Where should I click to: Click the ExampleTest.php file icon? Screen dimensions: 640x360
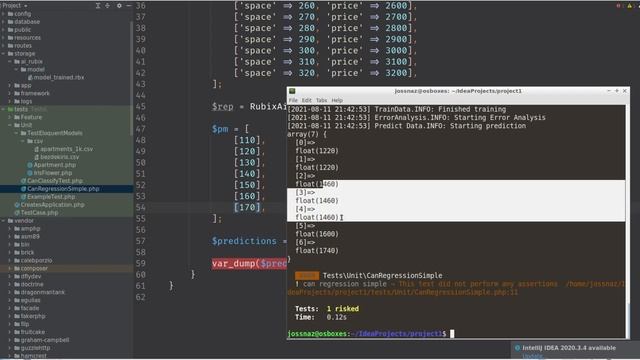23,197
